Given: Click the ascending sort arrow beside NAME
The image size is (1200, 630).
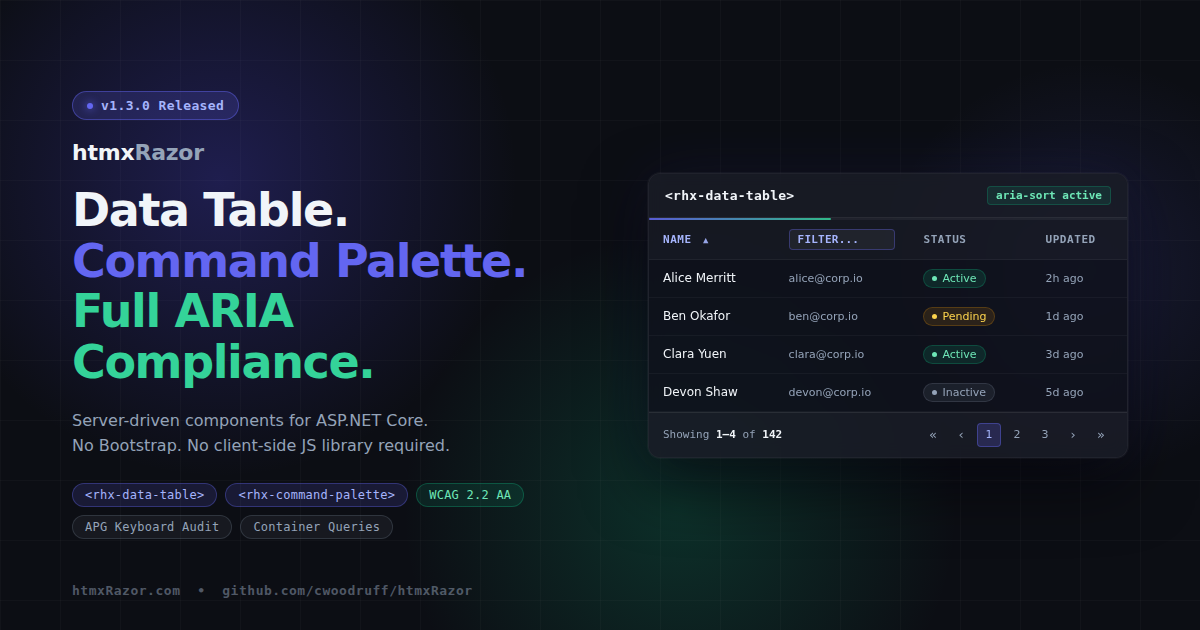Looking at the screenshot, I should (x=707, y=239).
